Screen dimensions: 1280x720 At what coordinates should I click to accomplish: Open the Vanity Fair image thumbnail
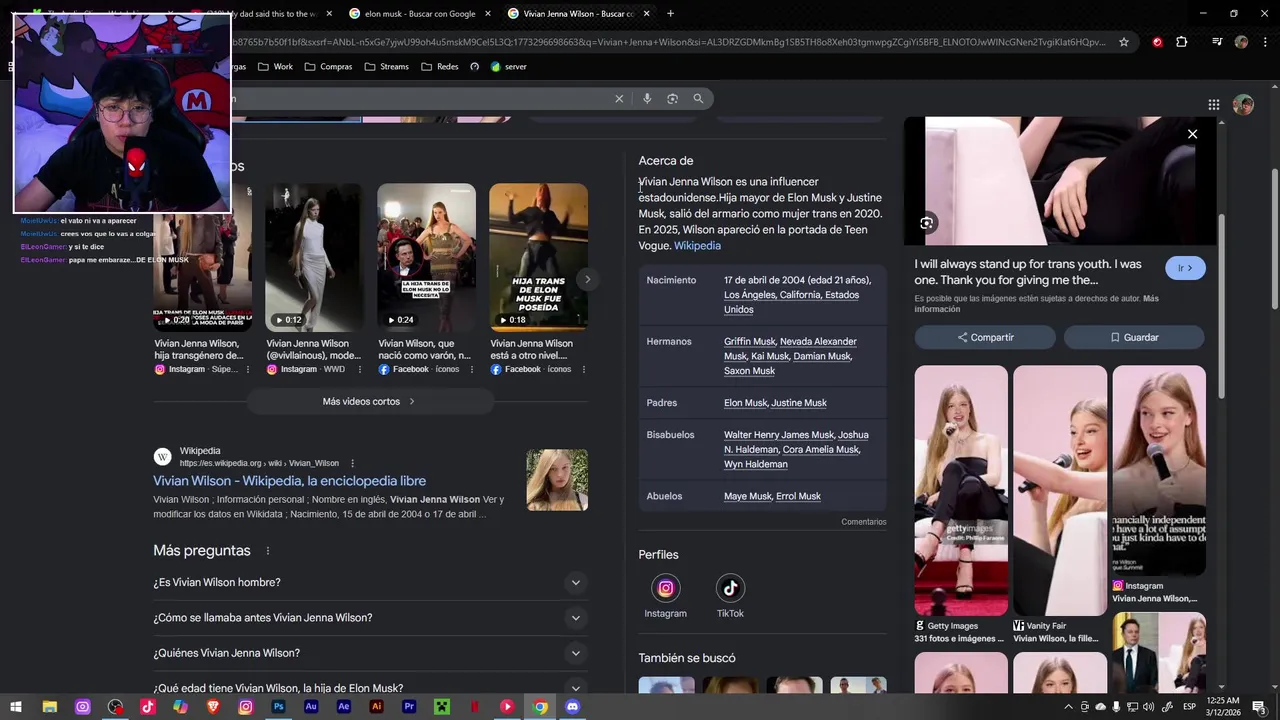[1059, 490]
